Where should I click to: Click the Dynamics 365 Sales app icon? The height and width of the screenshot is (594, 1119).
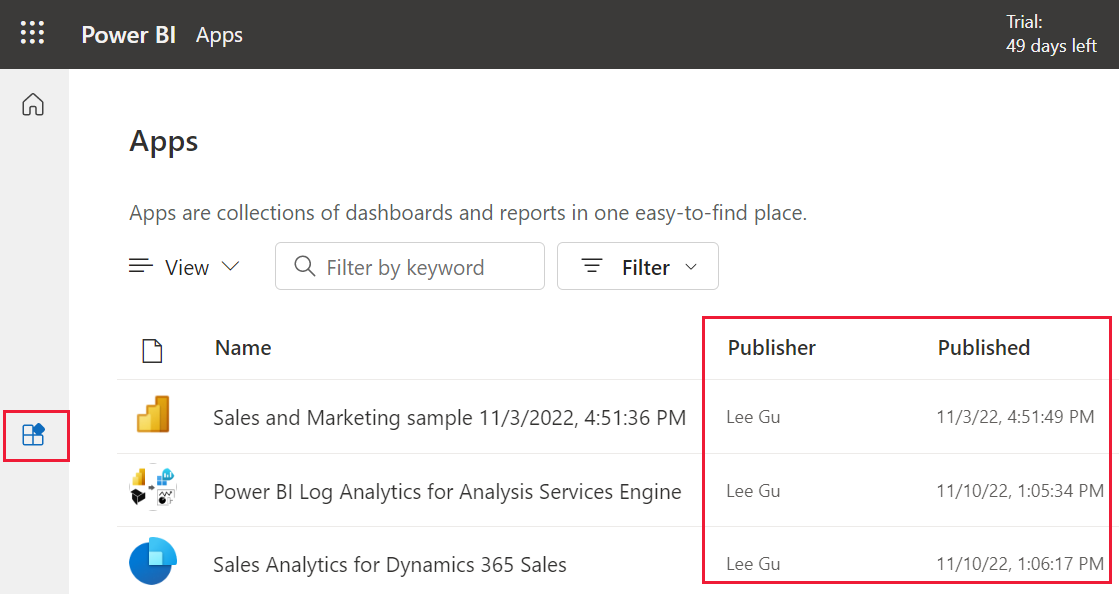153,564
